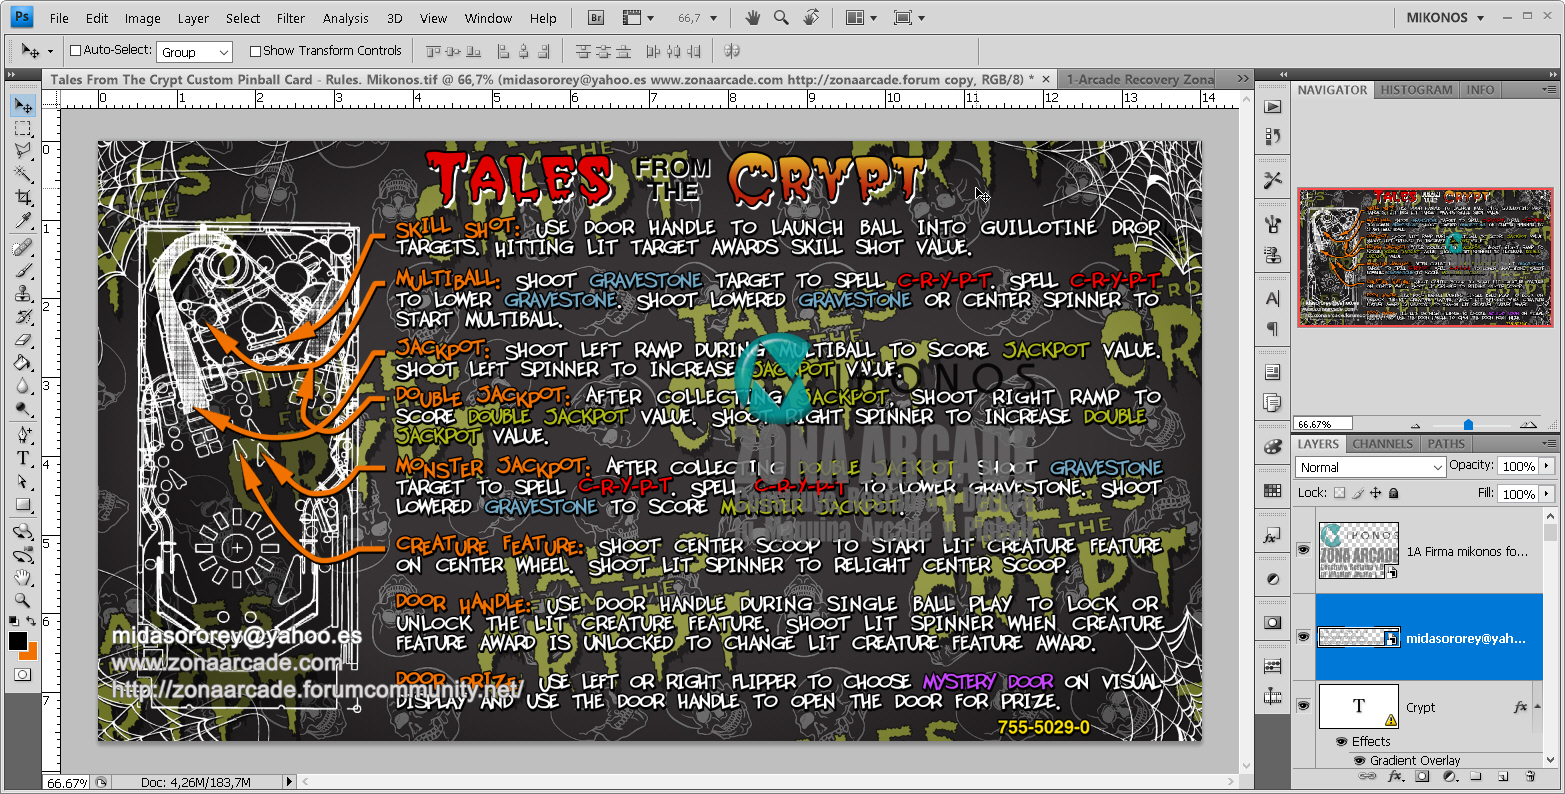The image size is (1565, 794).
Task: Switch to the Histogram tab
Action: pos(1416,89)
